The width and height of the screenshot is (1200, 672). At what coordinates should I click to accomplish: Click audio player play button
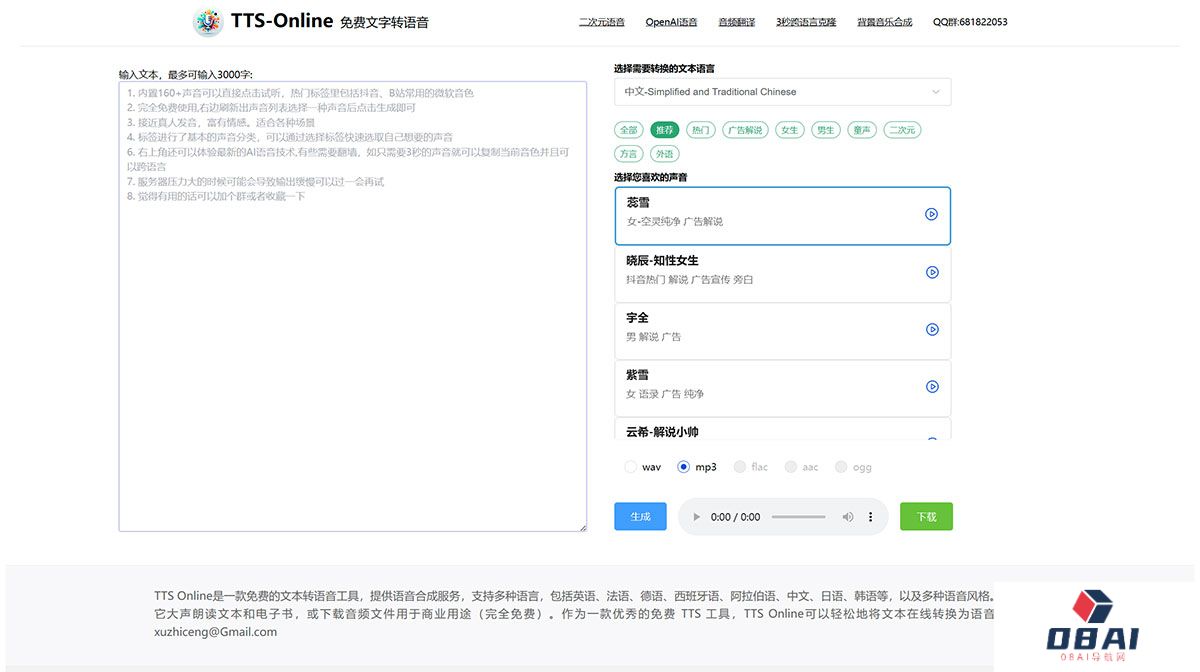coord(696,517)
